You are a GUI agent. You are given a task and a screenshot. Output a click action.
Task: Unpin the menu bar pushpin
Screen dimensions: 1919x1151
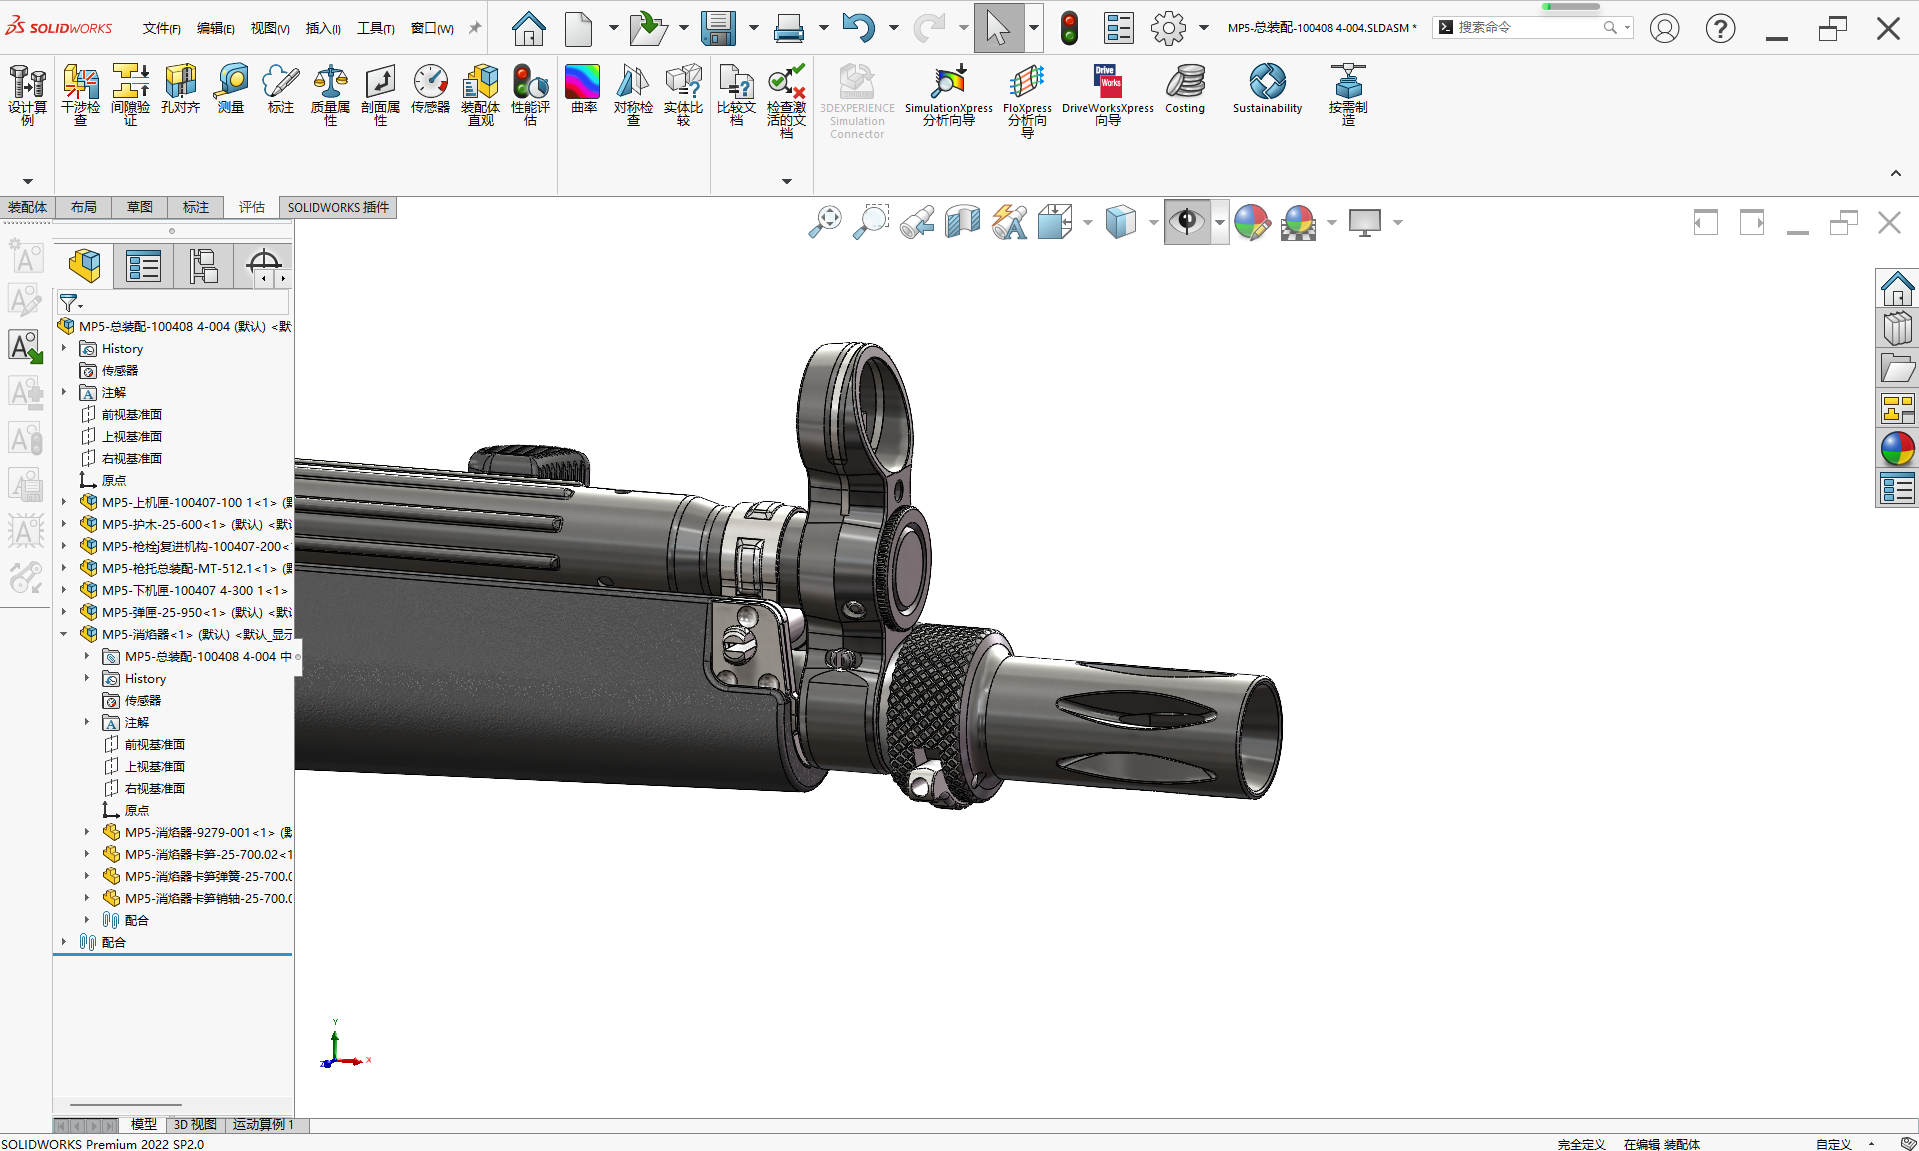tap(474, 28)
